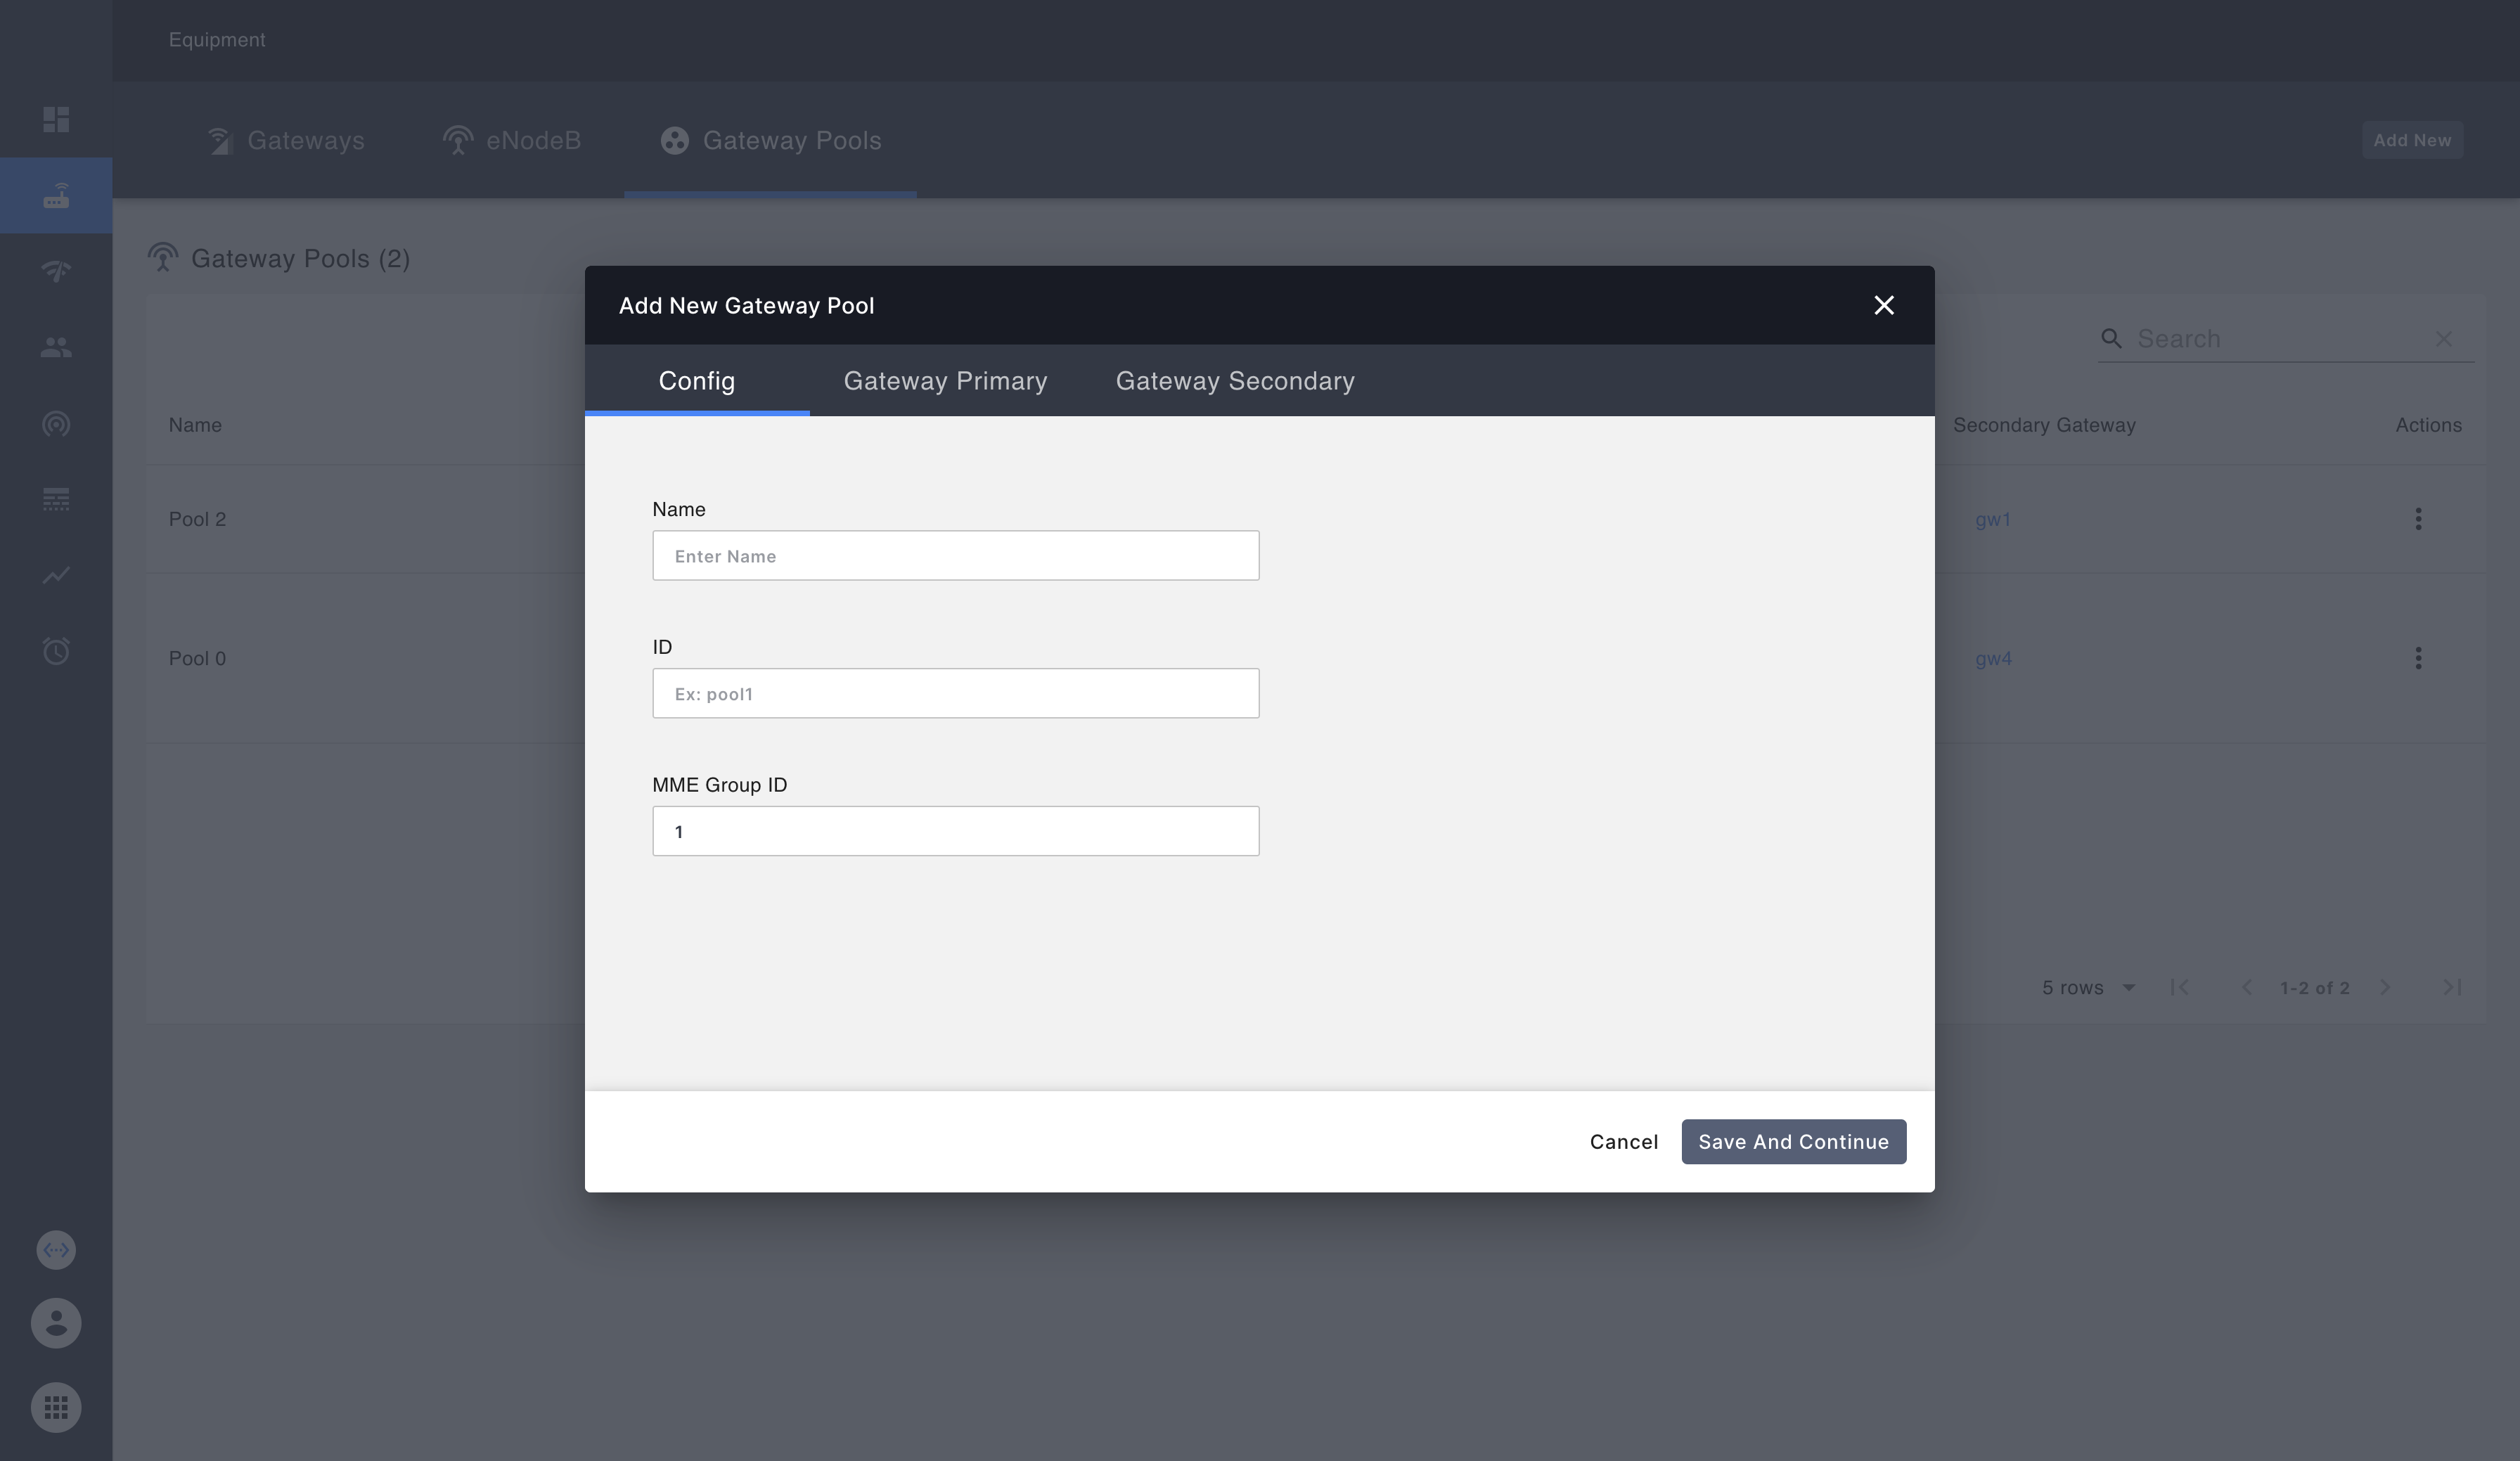This screenshot has height=1461, width=2520.
Task: Open the user profile icon in the sidebar
Action: (x=56, y=1323)
